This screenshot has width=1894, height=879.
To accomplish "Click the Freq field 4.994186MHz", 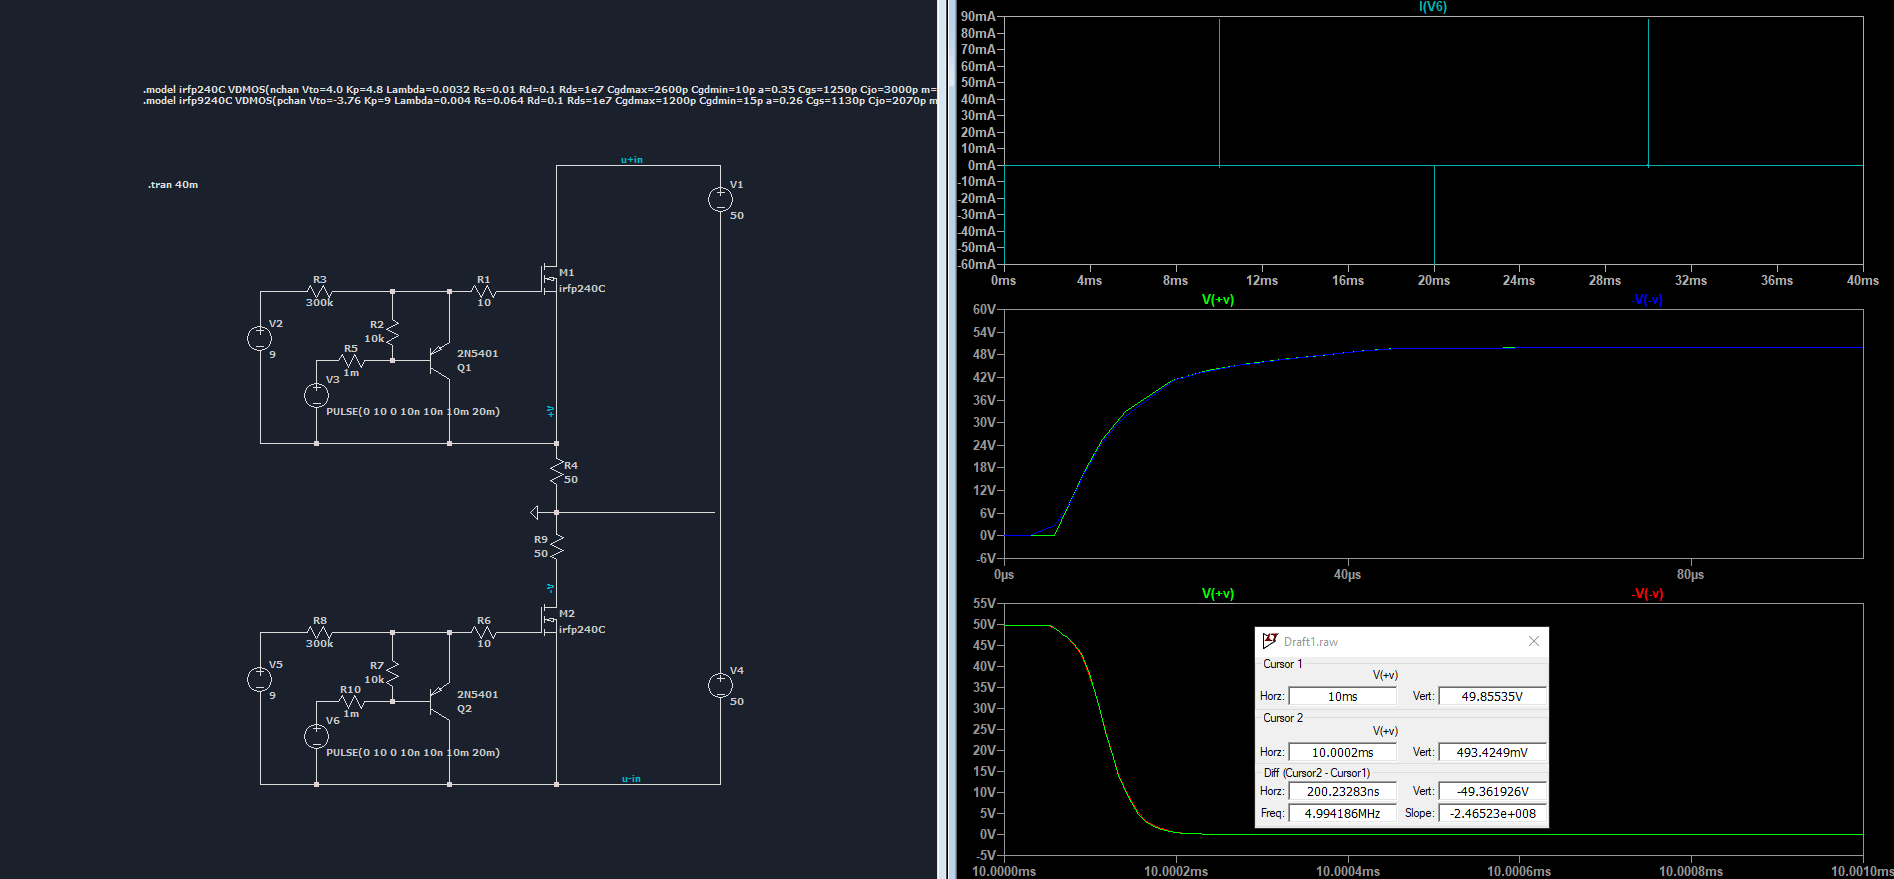I will pos(1342,813).
